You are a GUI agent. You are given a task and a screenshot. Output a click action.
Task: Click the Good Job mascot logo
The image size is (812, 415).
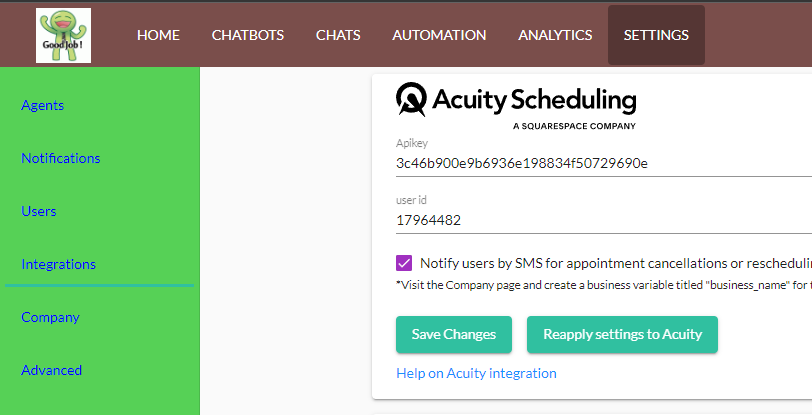(63, 35)
